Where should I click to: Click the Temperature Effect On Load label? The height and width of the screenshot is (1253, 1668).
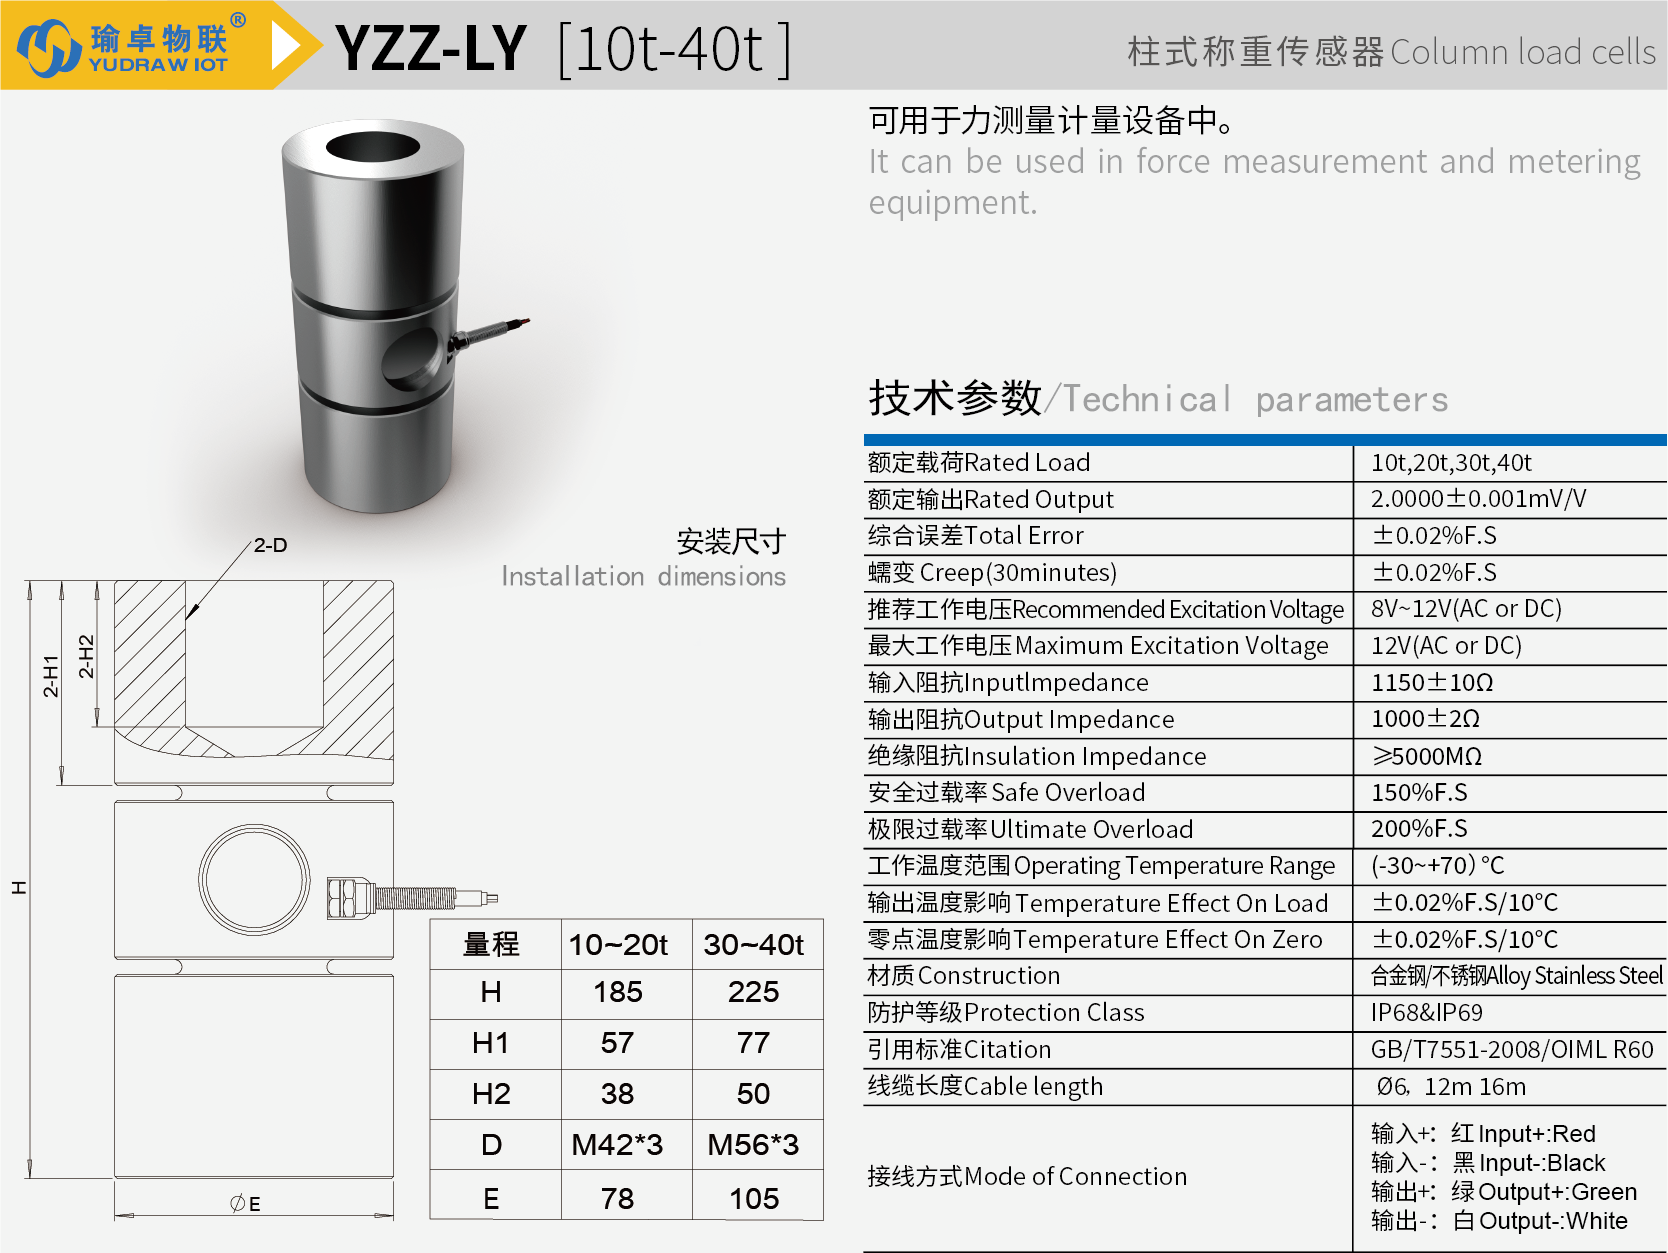click(1098, 903)
